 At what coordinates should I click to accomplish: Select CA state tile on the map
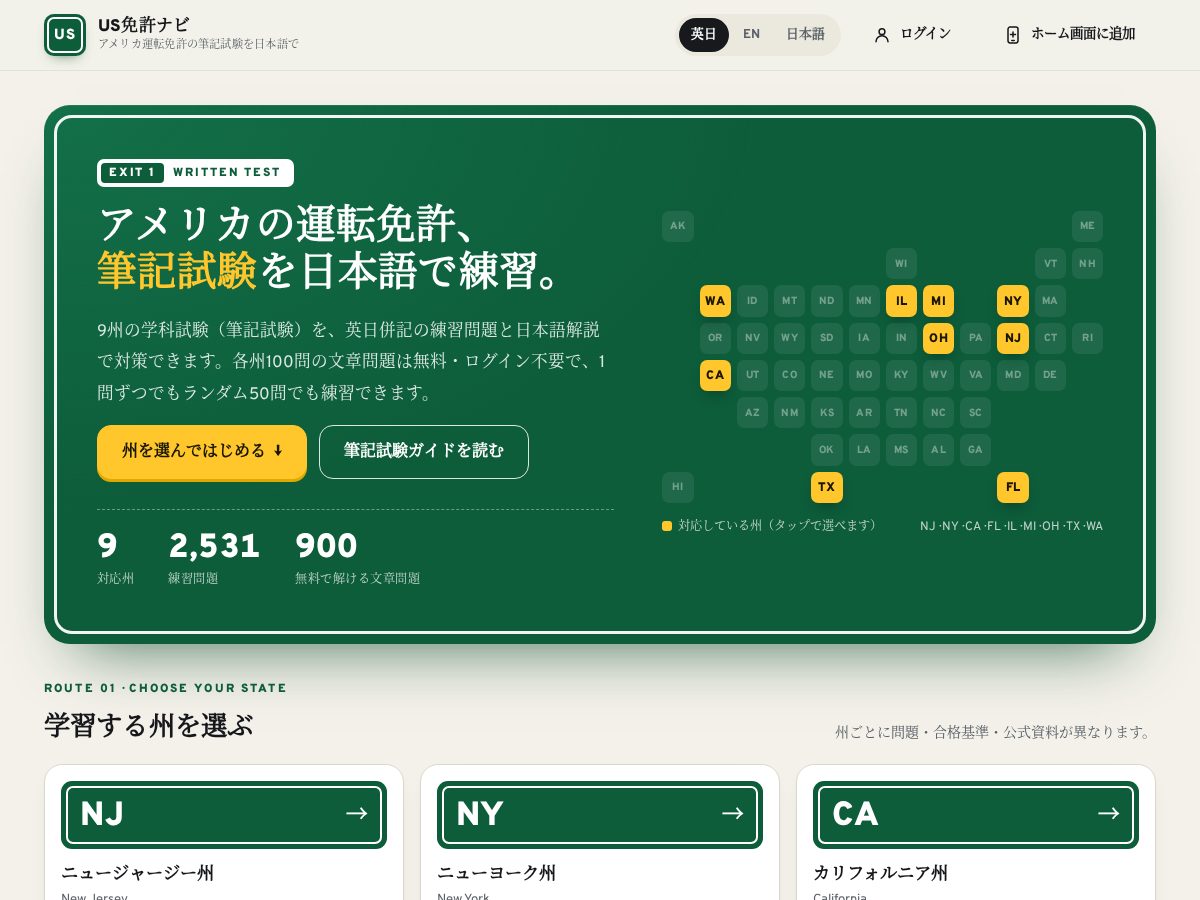[x=715, y=376]
